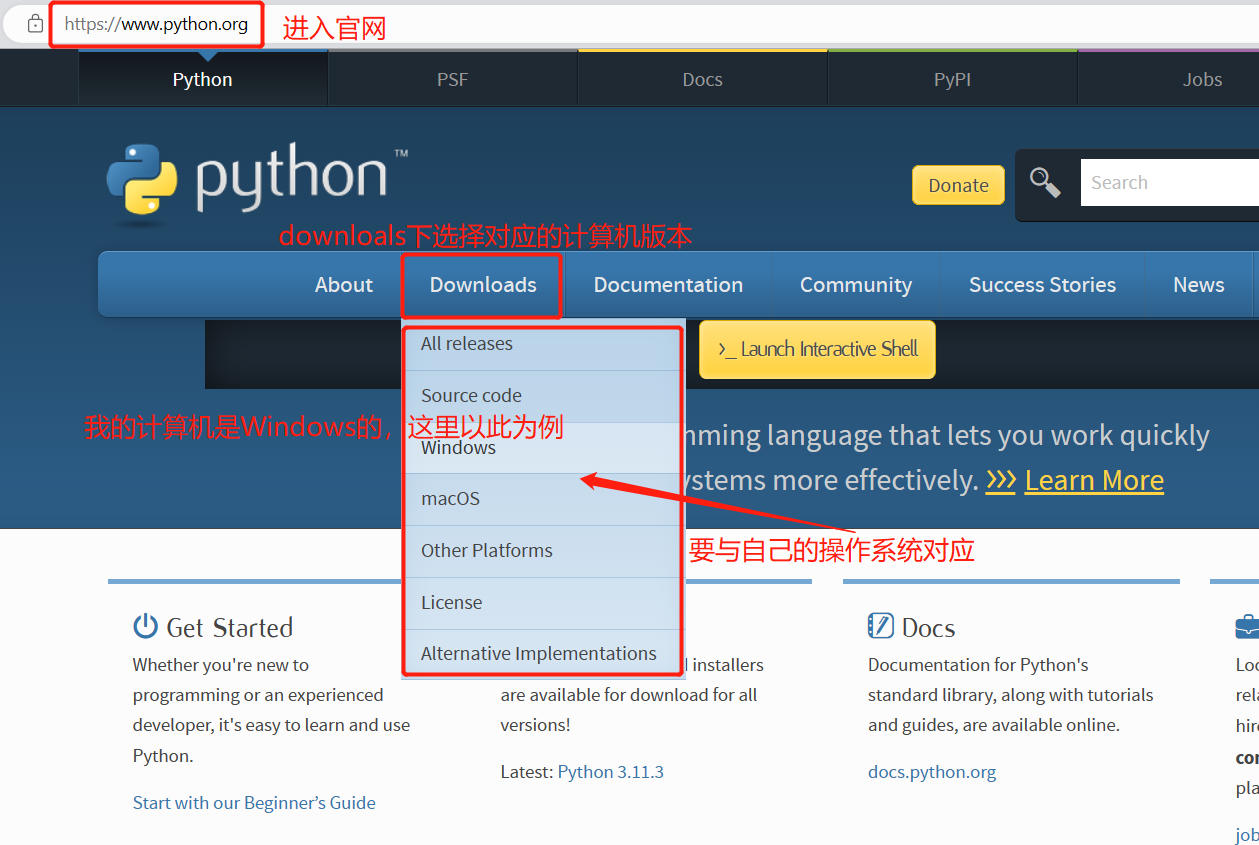Open the Docs top tab
The height and width of the screenshot is (845, 1259).
(x=702, y=79)
